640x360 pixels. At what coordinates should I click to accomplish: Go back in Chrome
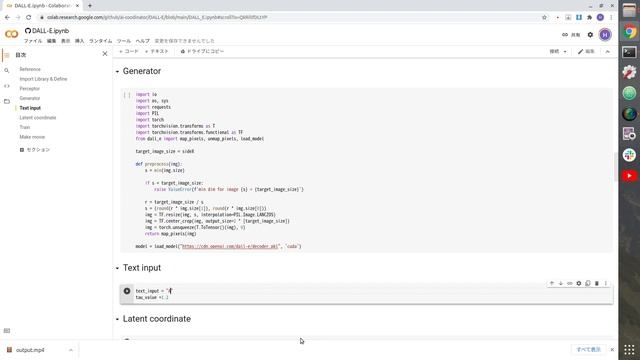[7, 17]
